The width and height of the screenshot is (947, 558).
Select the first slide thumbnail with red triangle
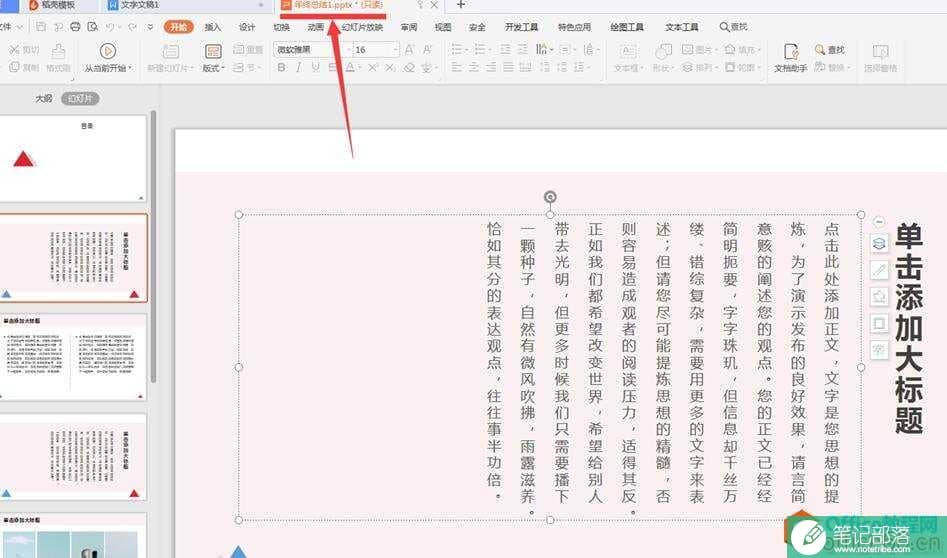73,158
